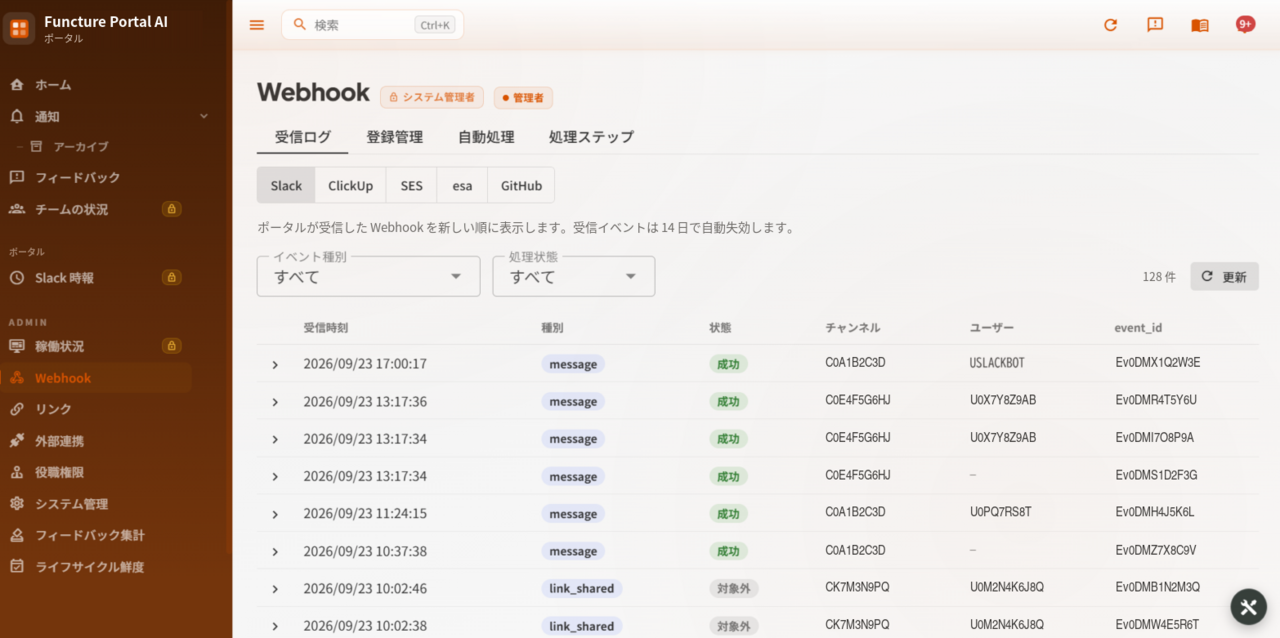
Task: Expand the 通知 section chevron
Action: tap(204, 116)
